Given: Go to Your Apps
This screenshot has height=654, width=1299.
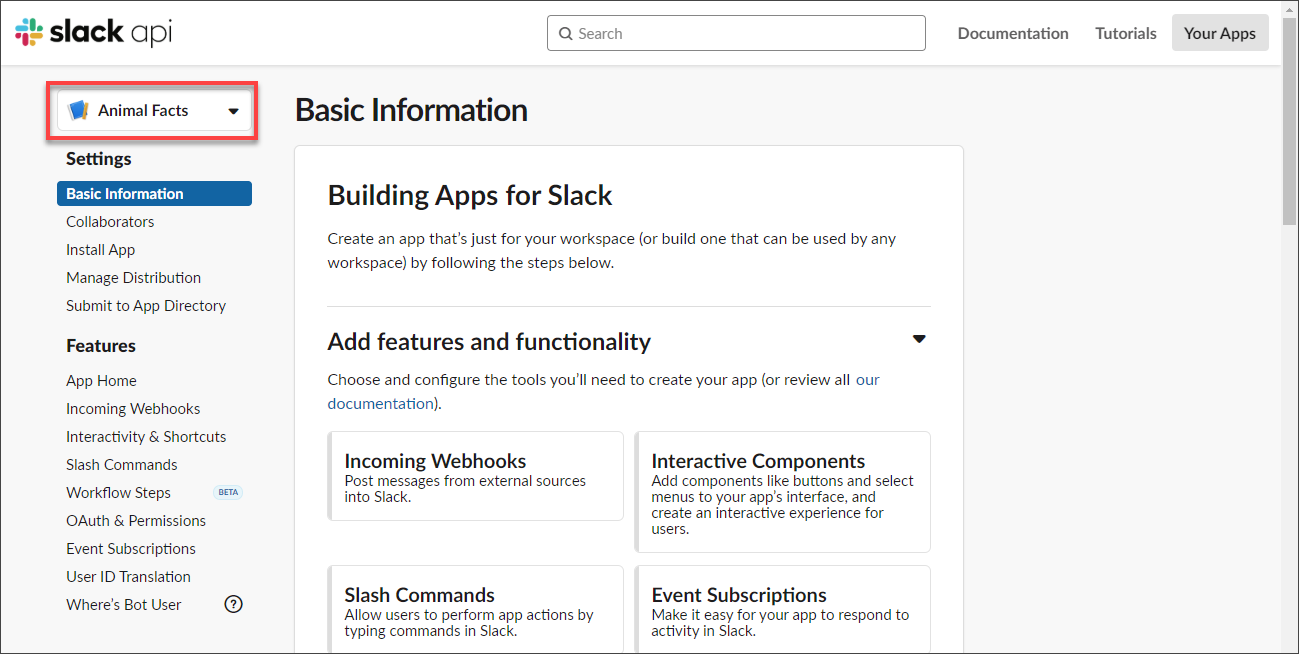Looking at the screenshot, I should [1220, 33].
